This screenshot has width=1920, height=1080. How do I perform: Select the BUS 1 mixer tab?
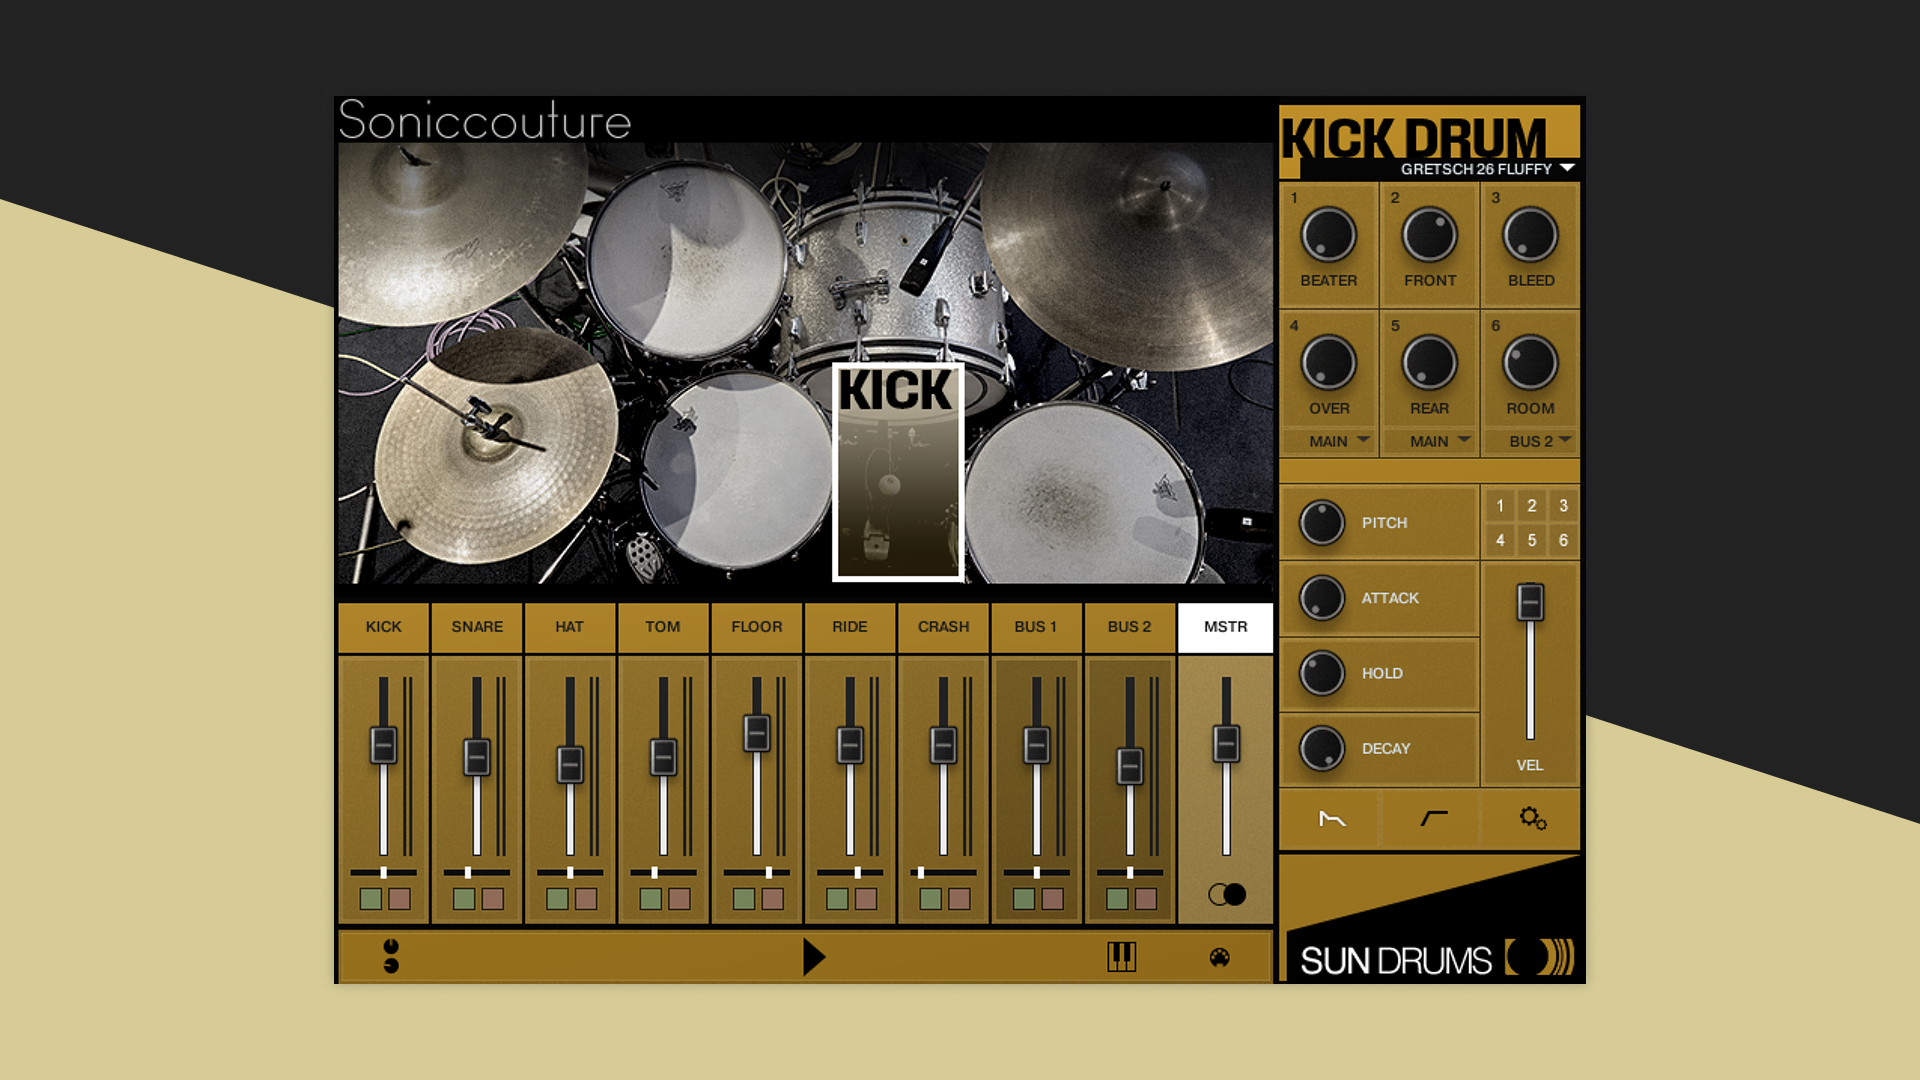pyautogui.click(x=1036, y=627)
